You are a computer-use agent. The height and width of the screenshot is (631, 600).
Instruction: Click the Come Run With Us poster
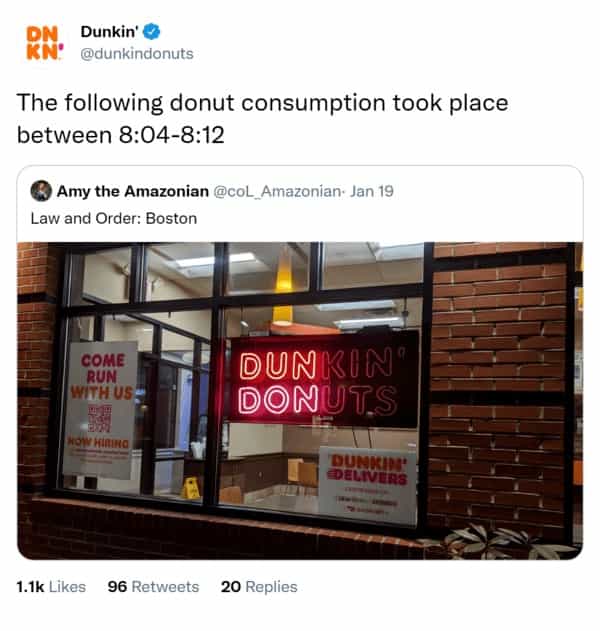(99, 410)
